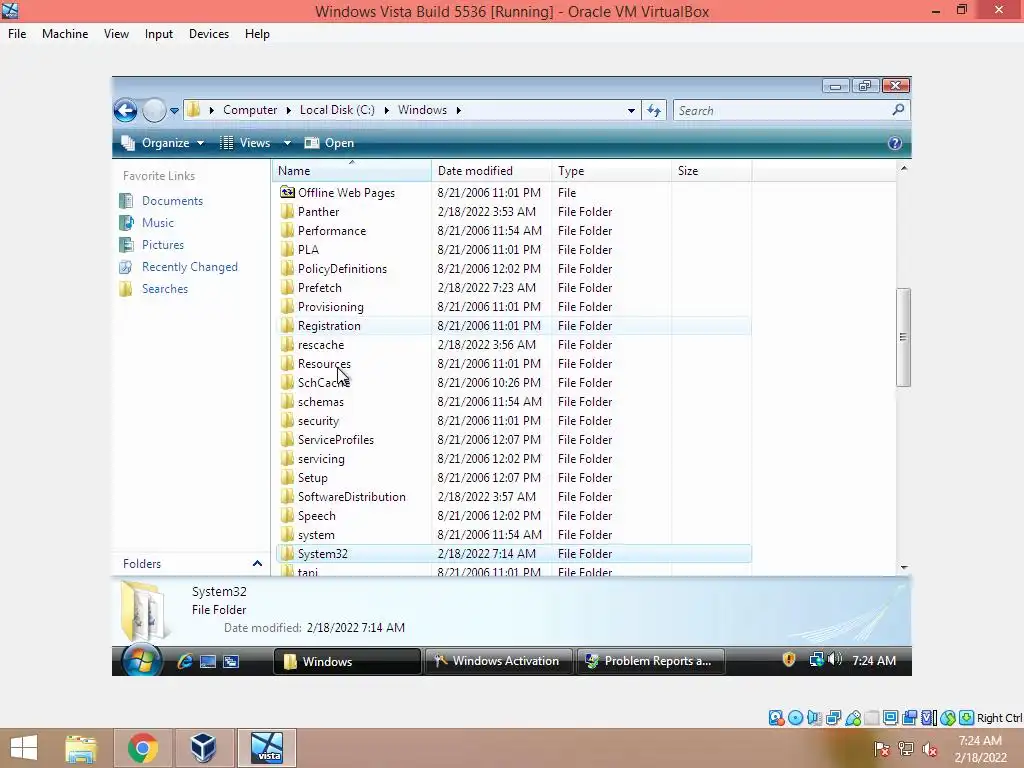
Task: Click Vista security shield tray icon
Action: (789, 660)
